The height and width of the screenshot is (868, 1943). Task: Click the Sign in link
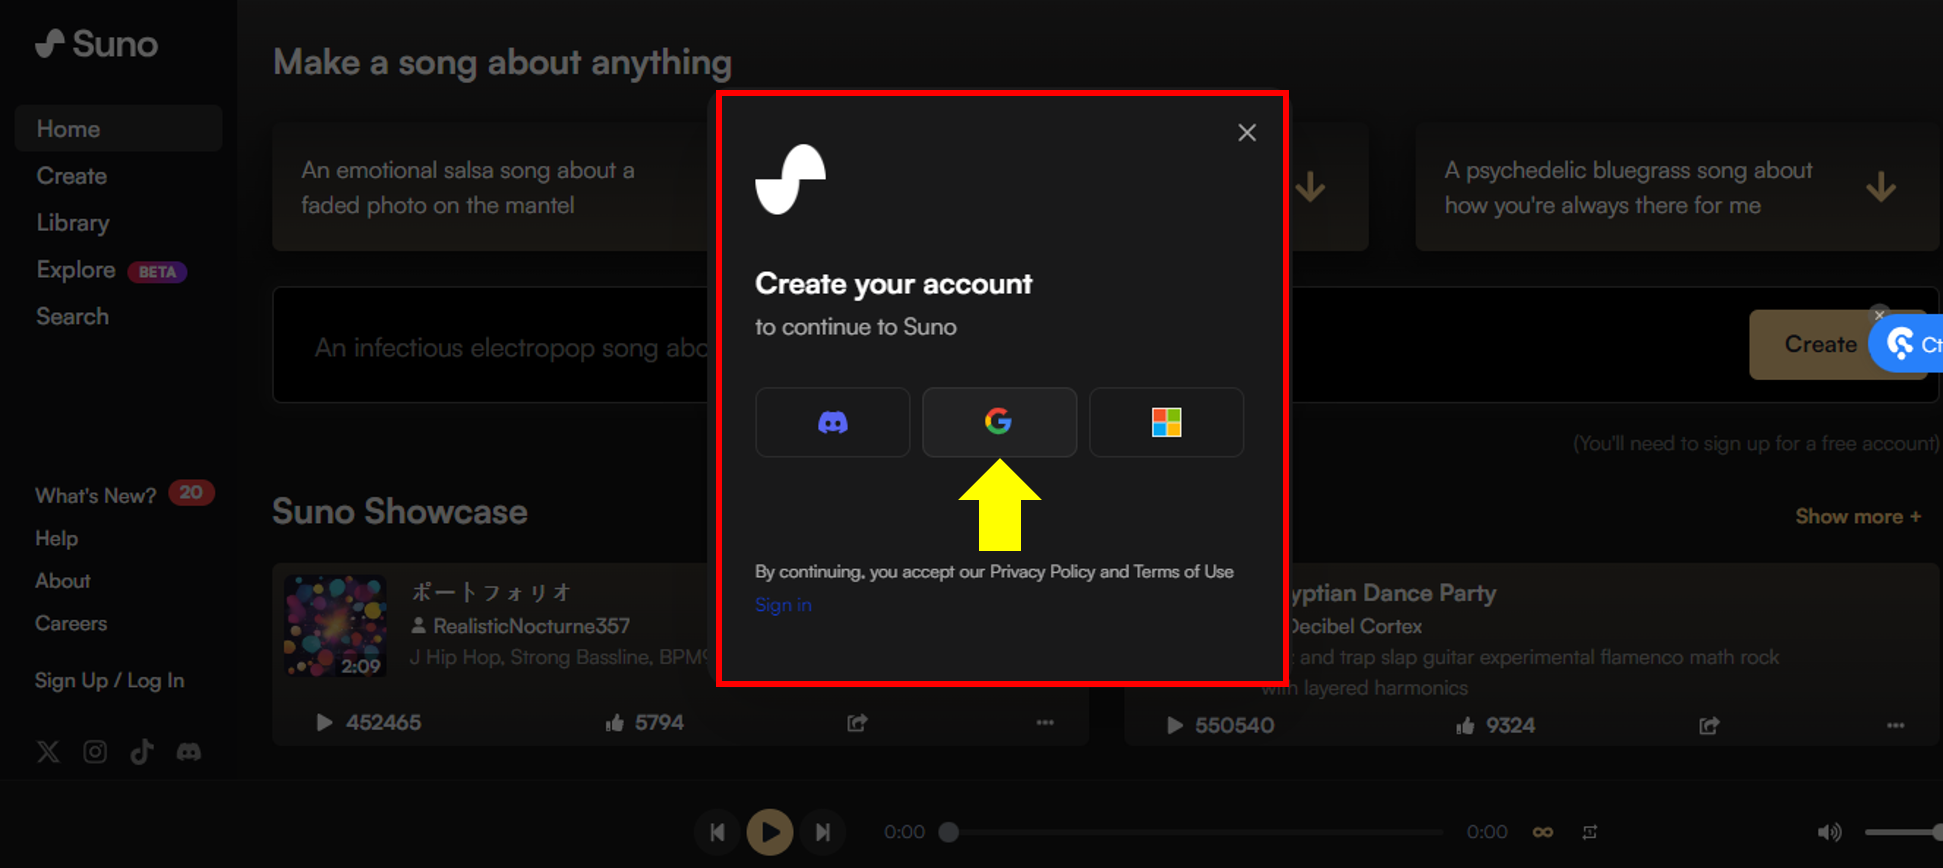pos(783,605)
